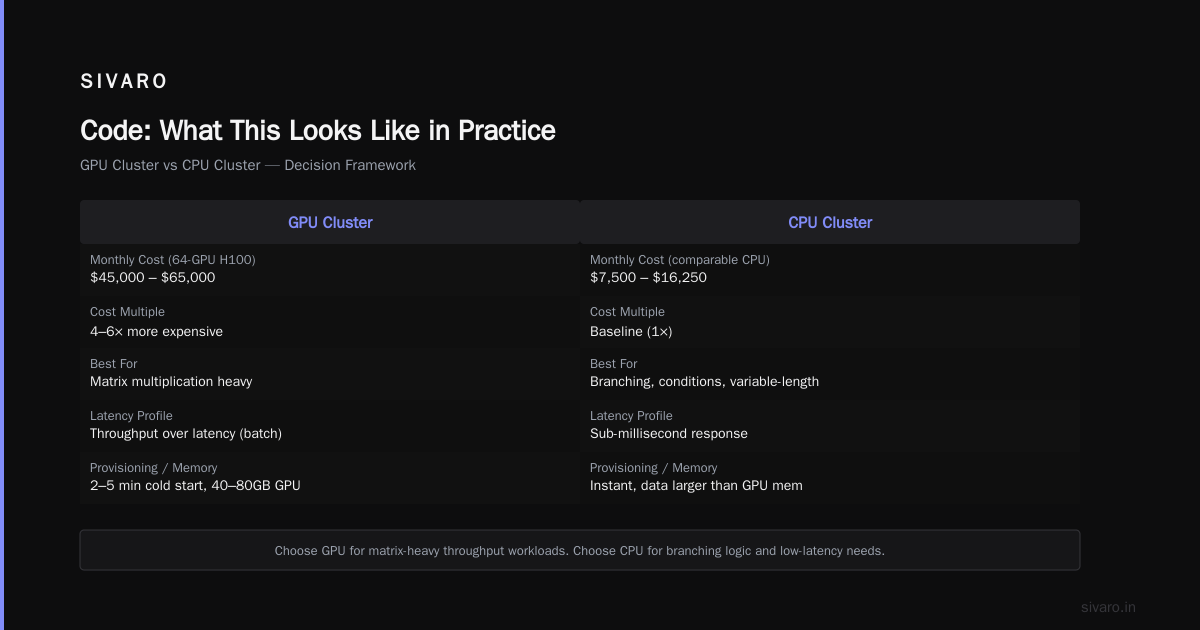Select 'Baseline (1×)' cell
Screen dimensions: 1200x630
pos(631,331)
